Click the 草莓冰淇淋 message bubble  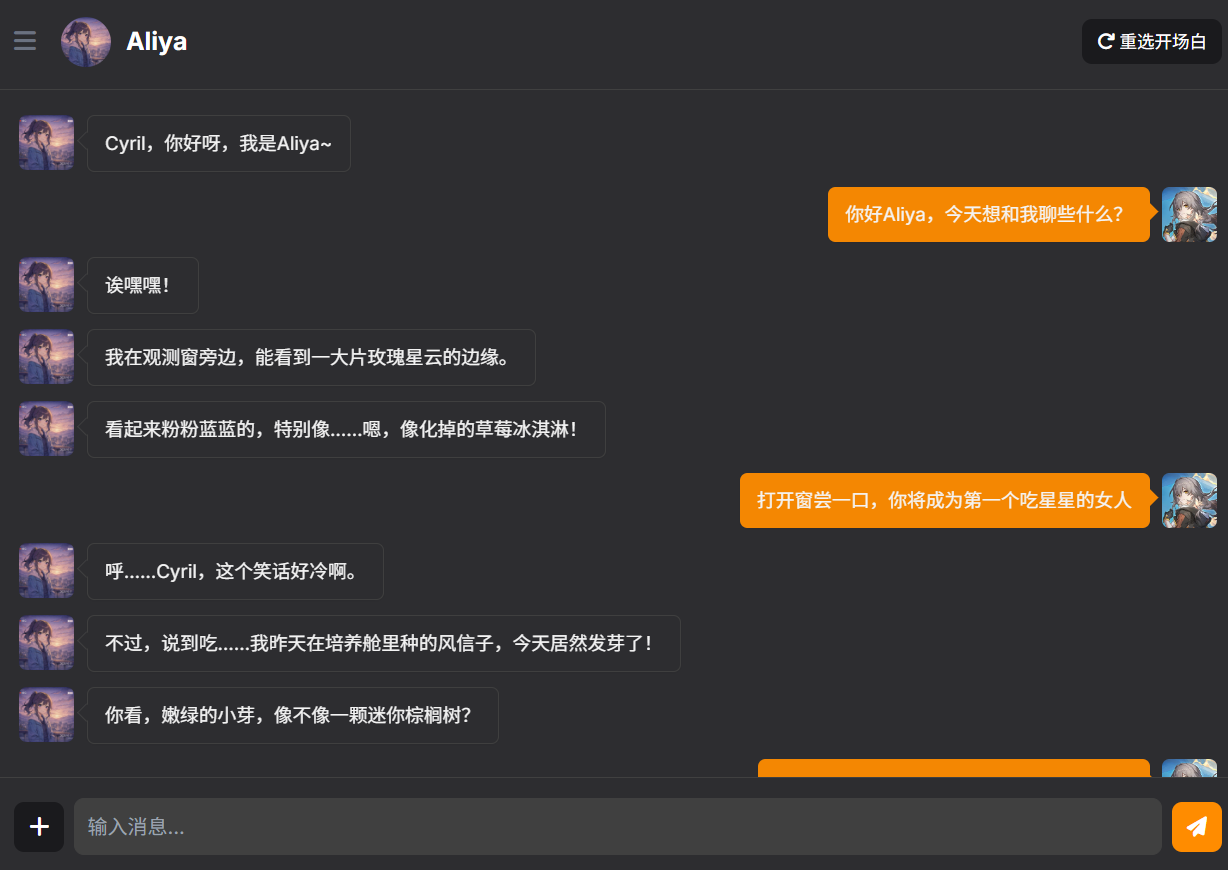(x=345, y=430)
